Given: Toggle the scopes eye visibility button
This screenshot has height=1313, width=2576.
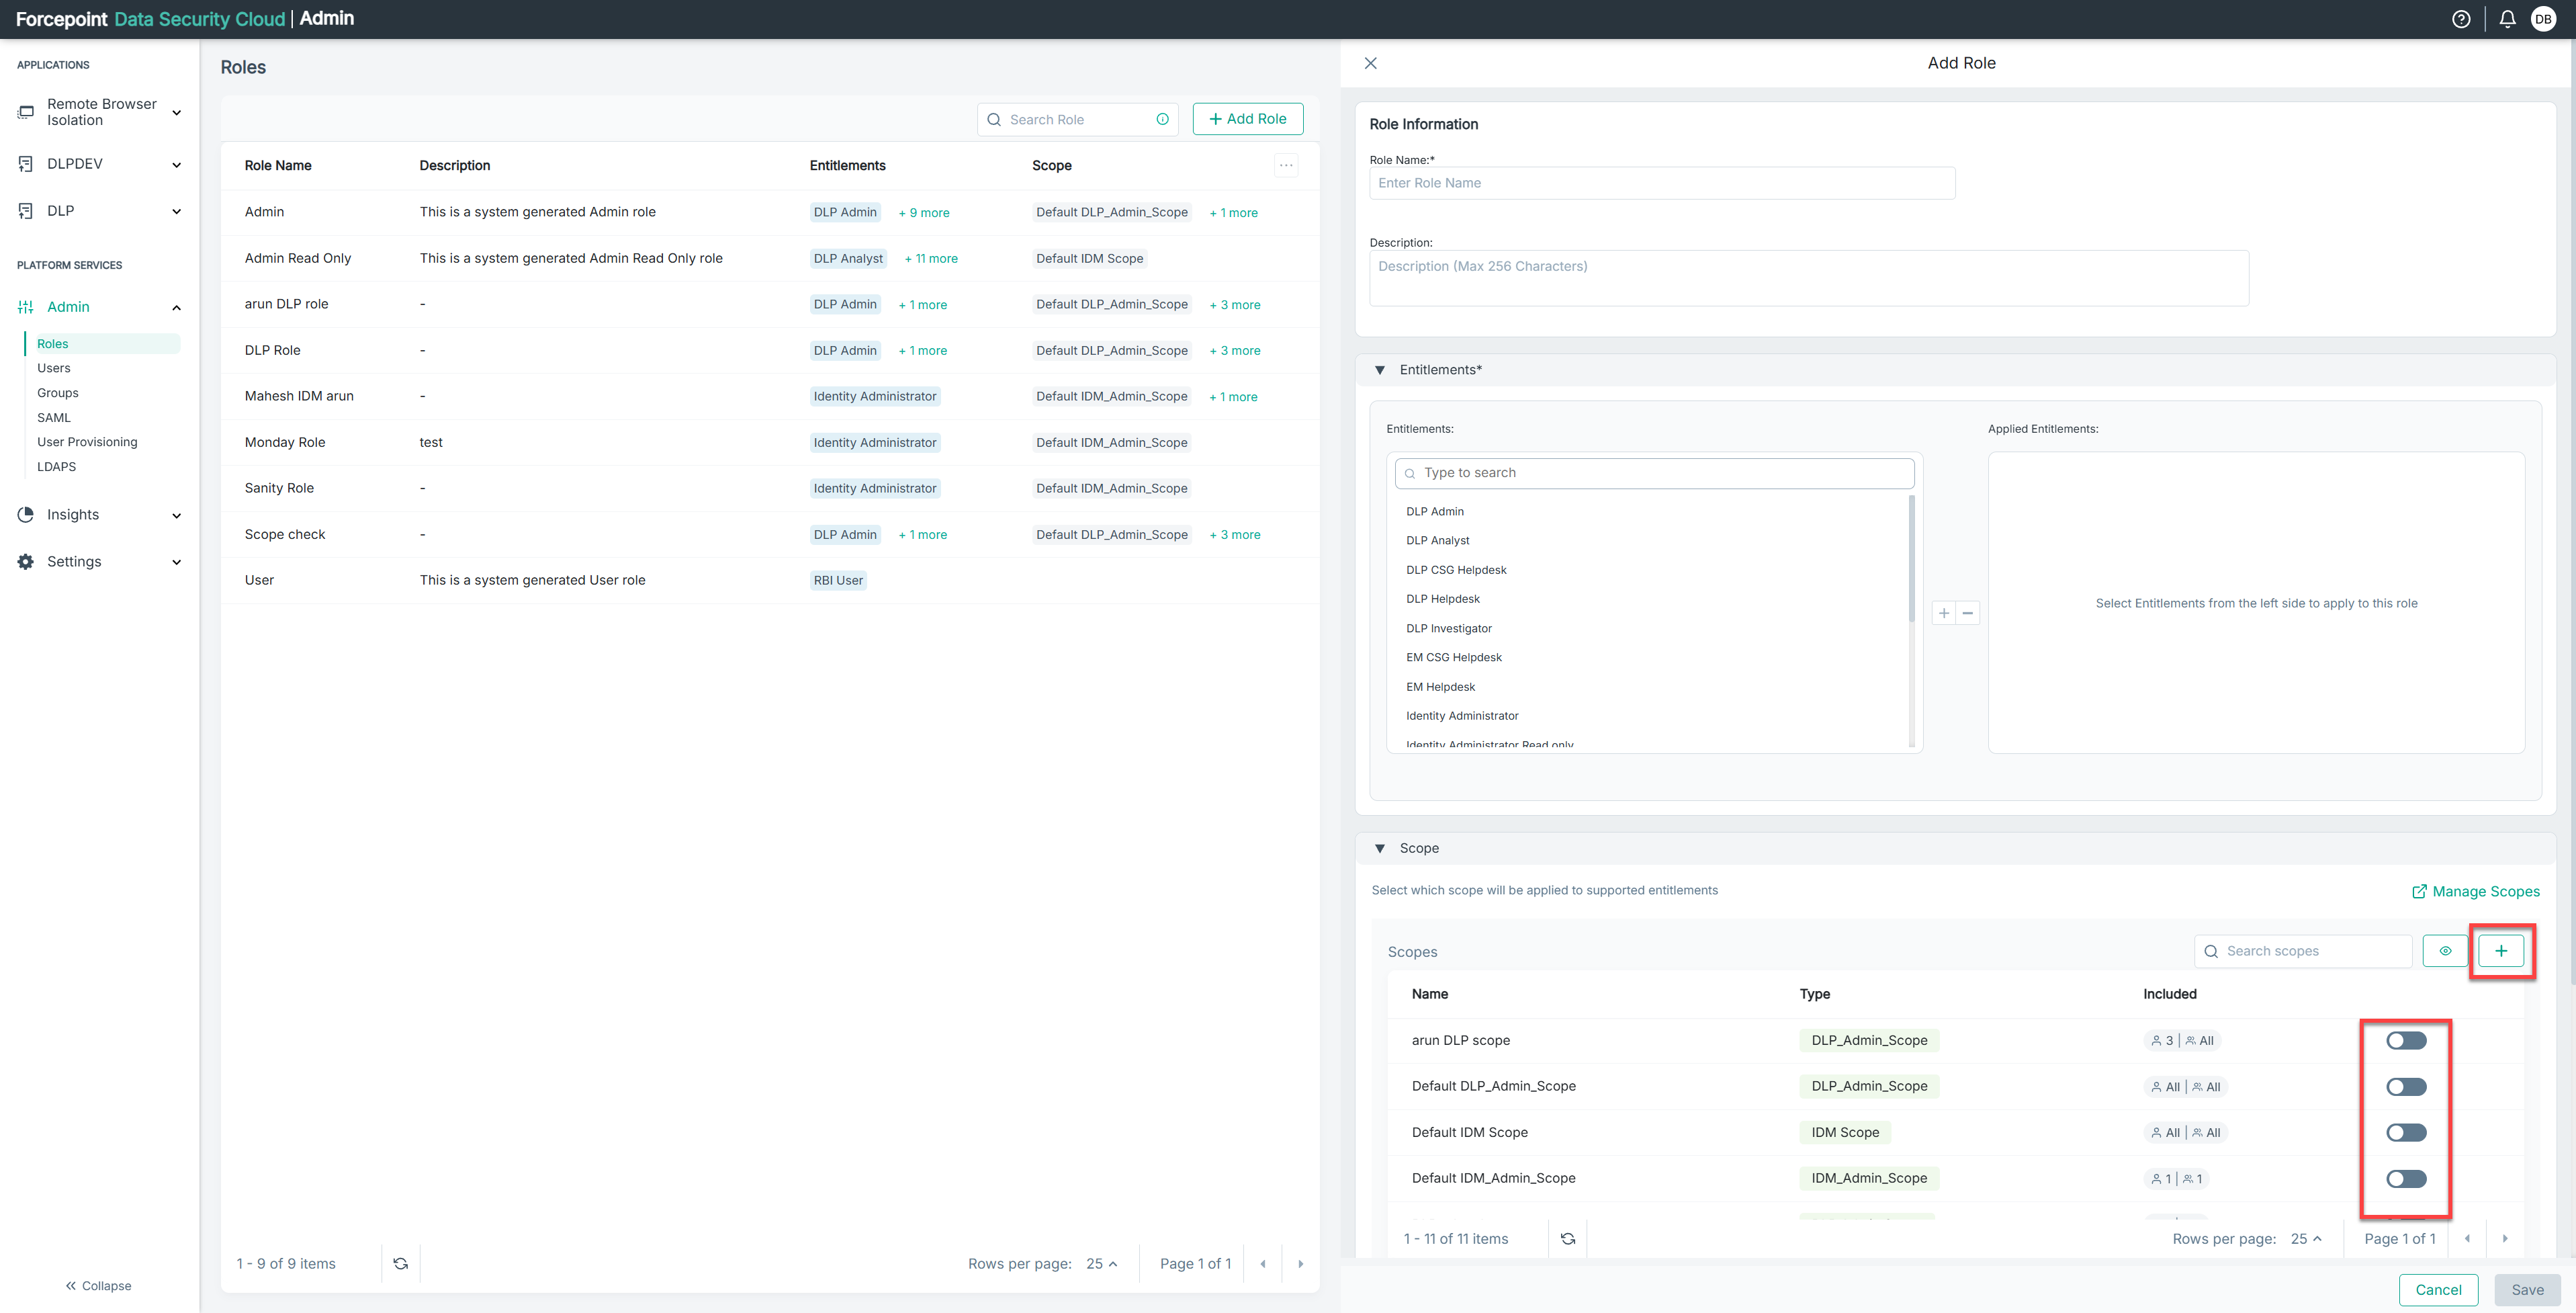Looking at the screenshot, I should coord(2445,951).
